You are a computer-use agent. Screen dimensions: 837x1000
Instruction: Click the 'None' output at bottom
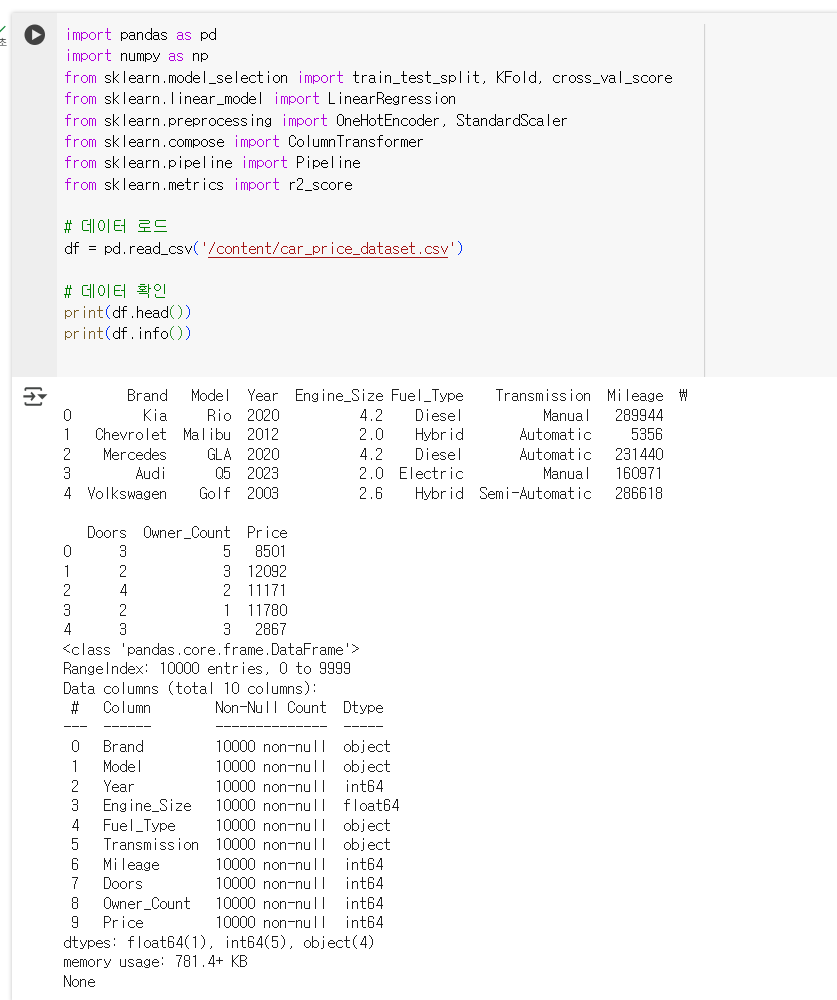79,982
